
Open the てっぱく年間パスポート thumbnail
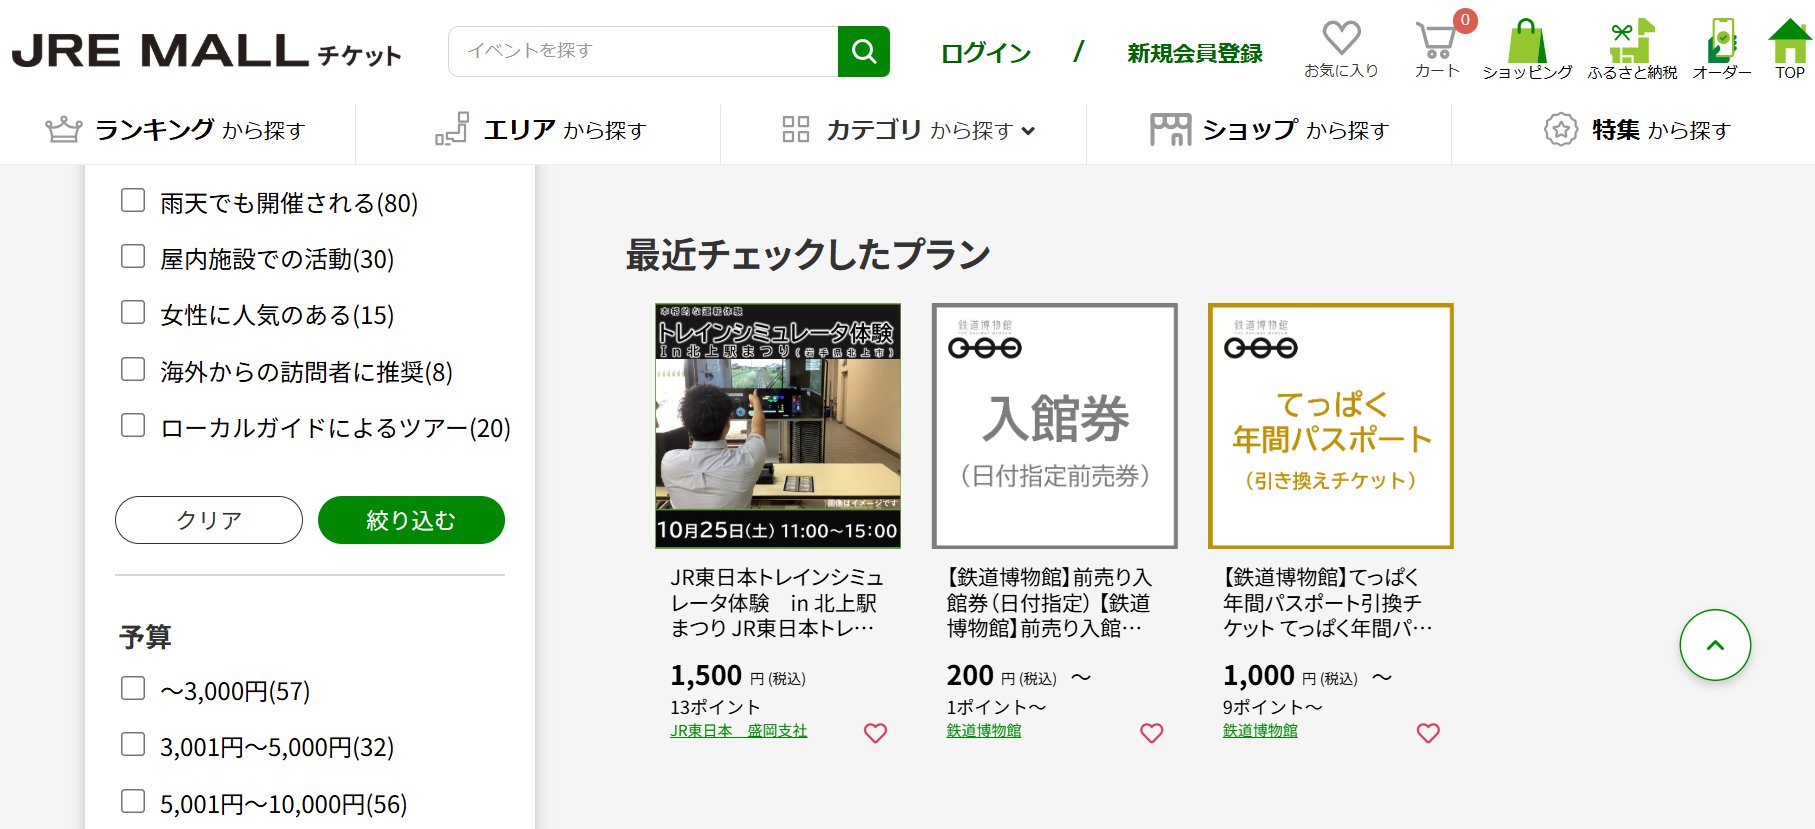coord(1331,426)
